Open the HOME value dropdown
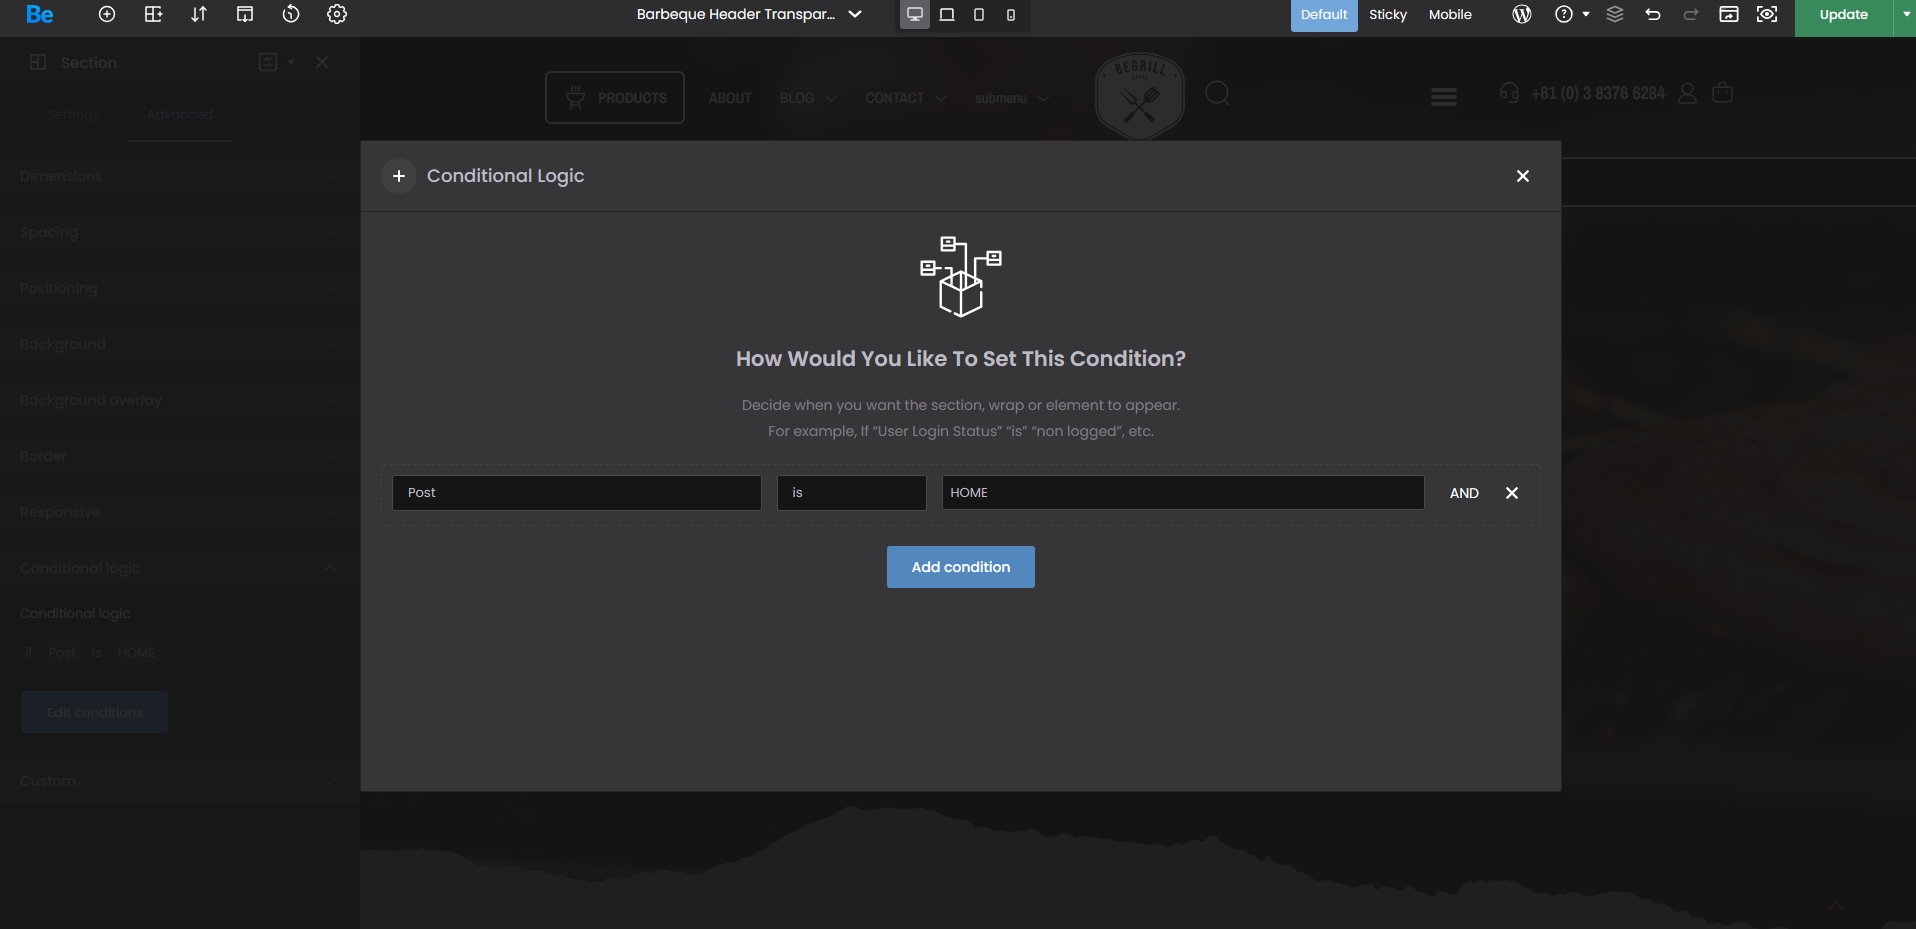1916x929 pixels. 1183,493
